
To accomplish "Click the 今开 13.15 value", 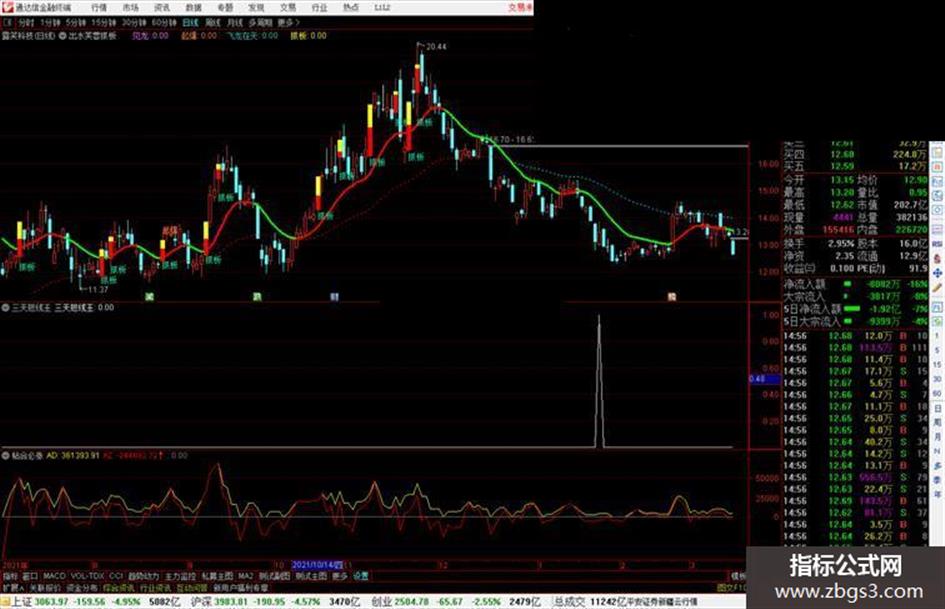I will pyautogui.click(x=842, y=180).
